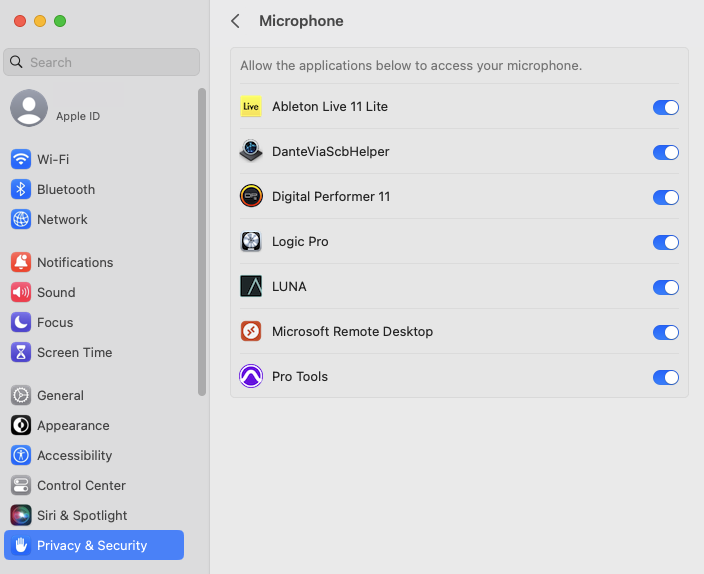Viewport: 704px width, 574px height.
Task: Select Sound in the sidebar
Action: coord(94,292)
